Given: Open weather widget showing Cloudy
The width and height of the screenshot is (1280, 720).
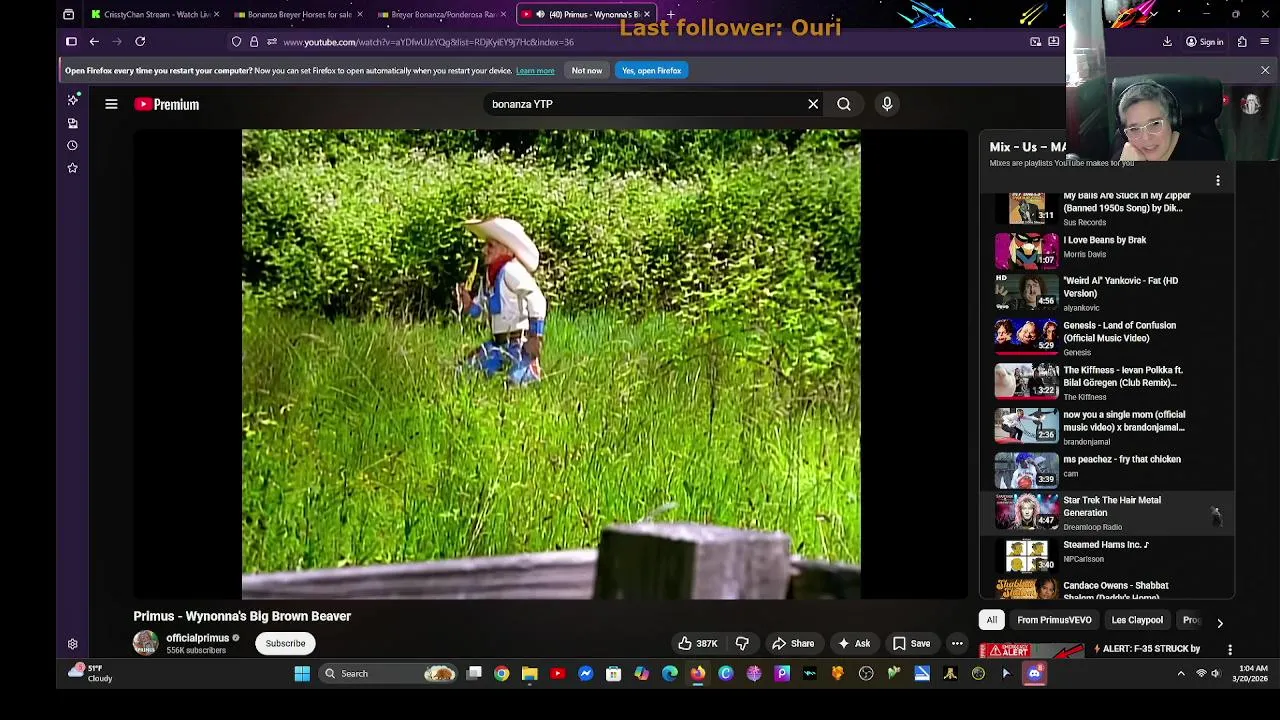Looking at the screenshot, I should coord(90,673).
